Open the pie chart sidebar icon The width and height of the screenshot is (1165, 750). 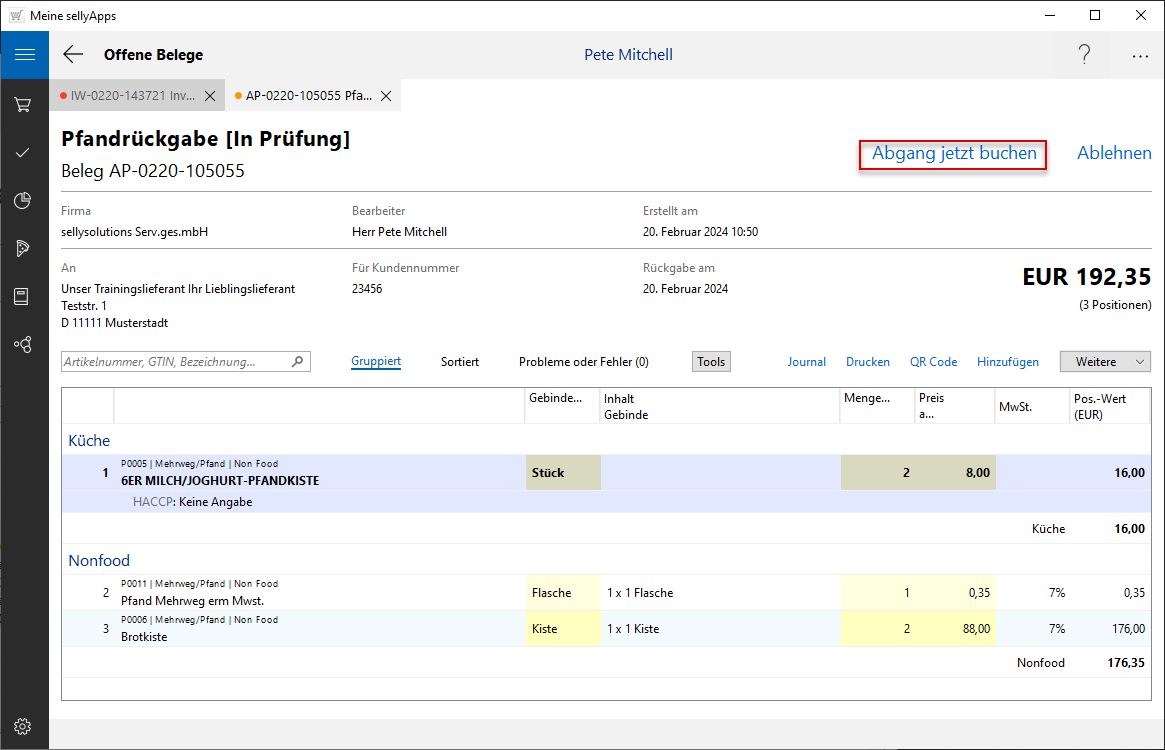[x=23, y=201]
